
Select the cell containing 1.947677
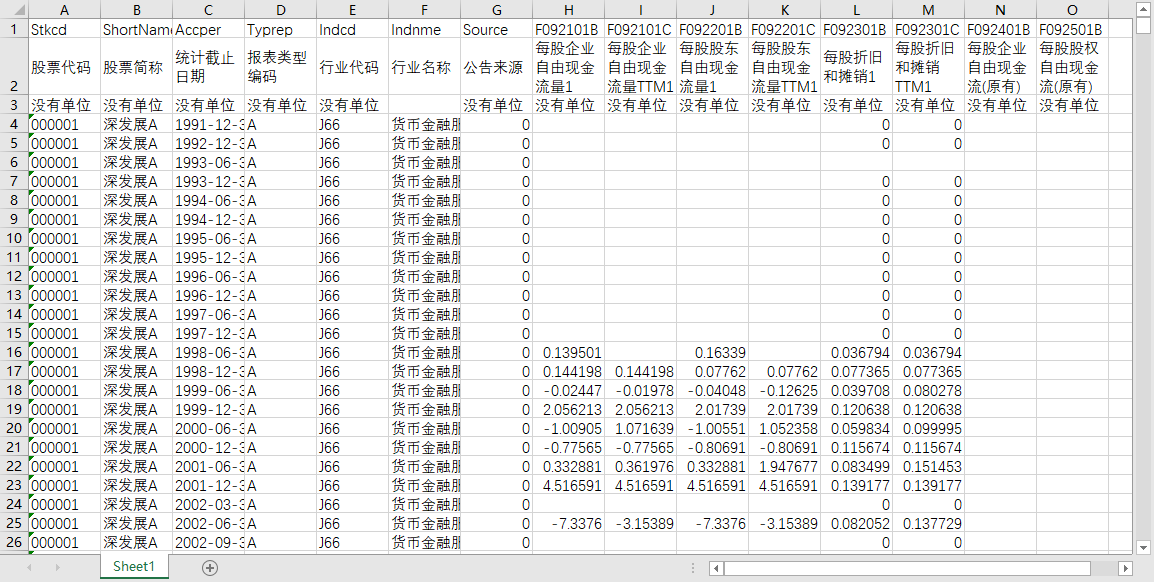click(x=785, y=466)
